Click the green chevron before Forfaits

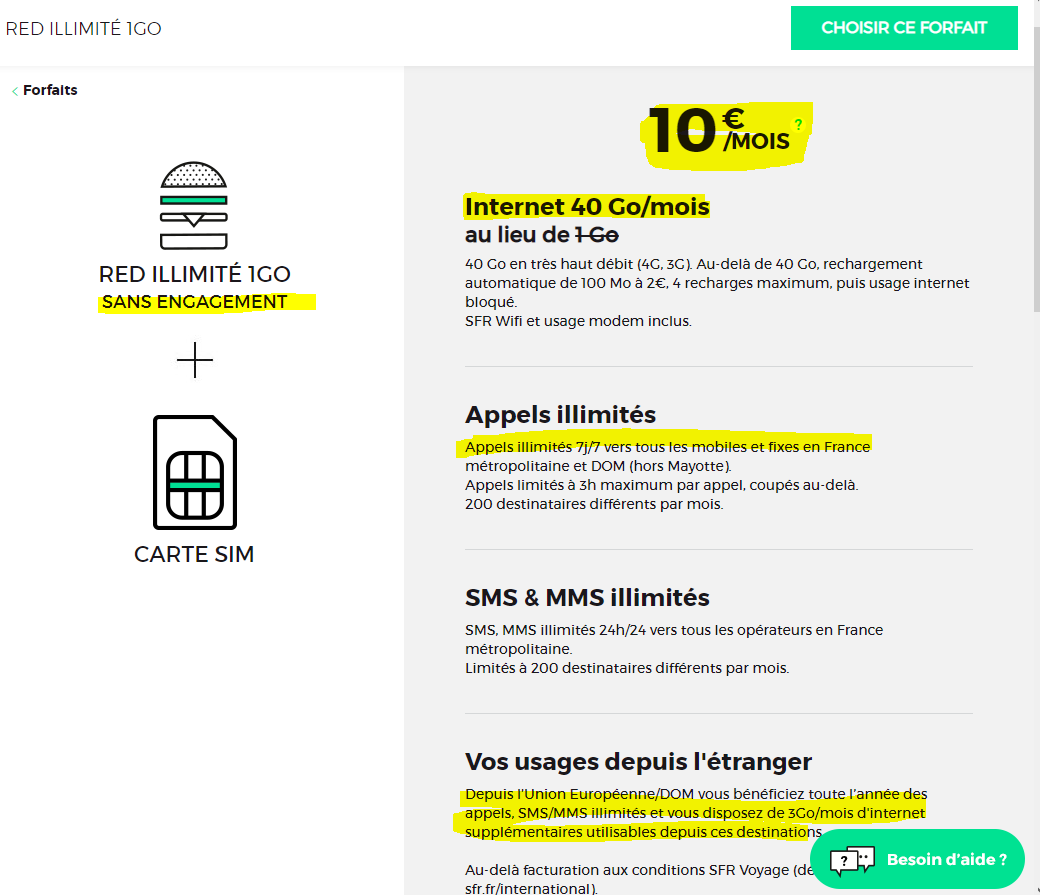tap(15, 91)
